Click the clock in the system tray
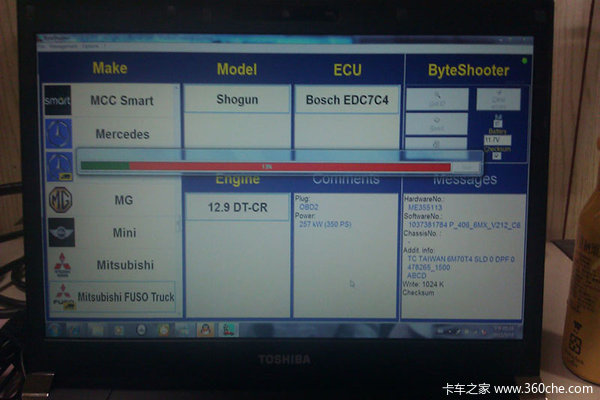Image resolution: width=600 pixels, height=400 pixels. pos(503,331)
